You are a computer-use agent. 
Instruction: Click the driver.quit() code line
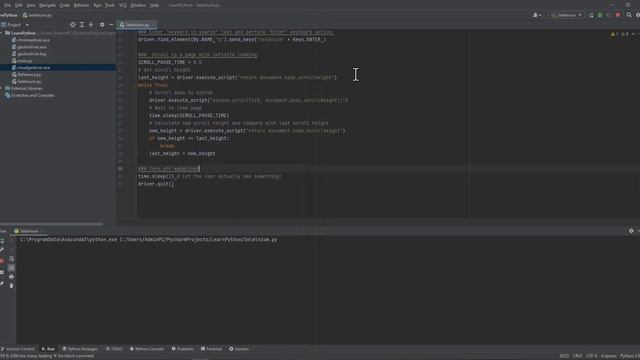[x=156, y=184]
